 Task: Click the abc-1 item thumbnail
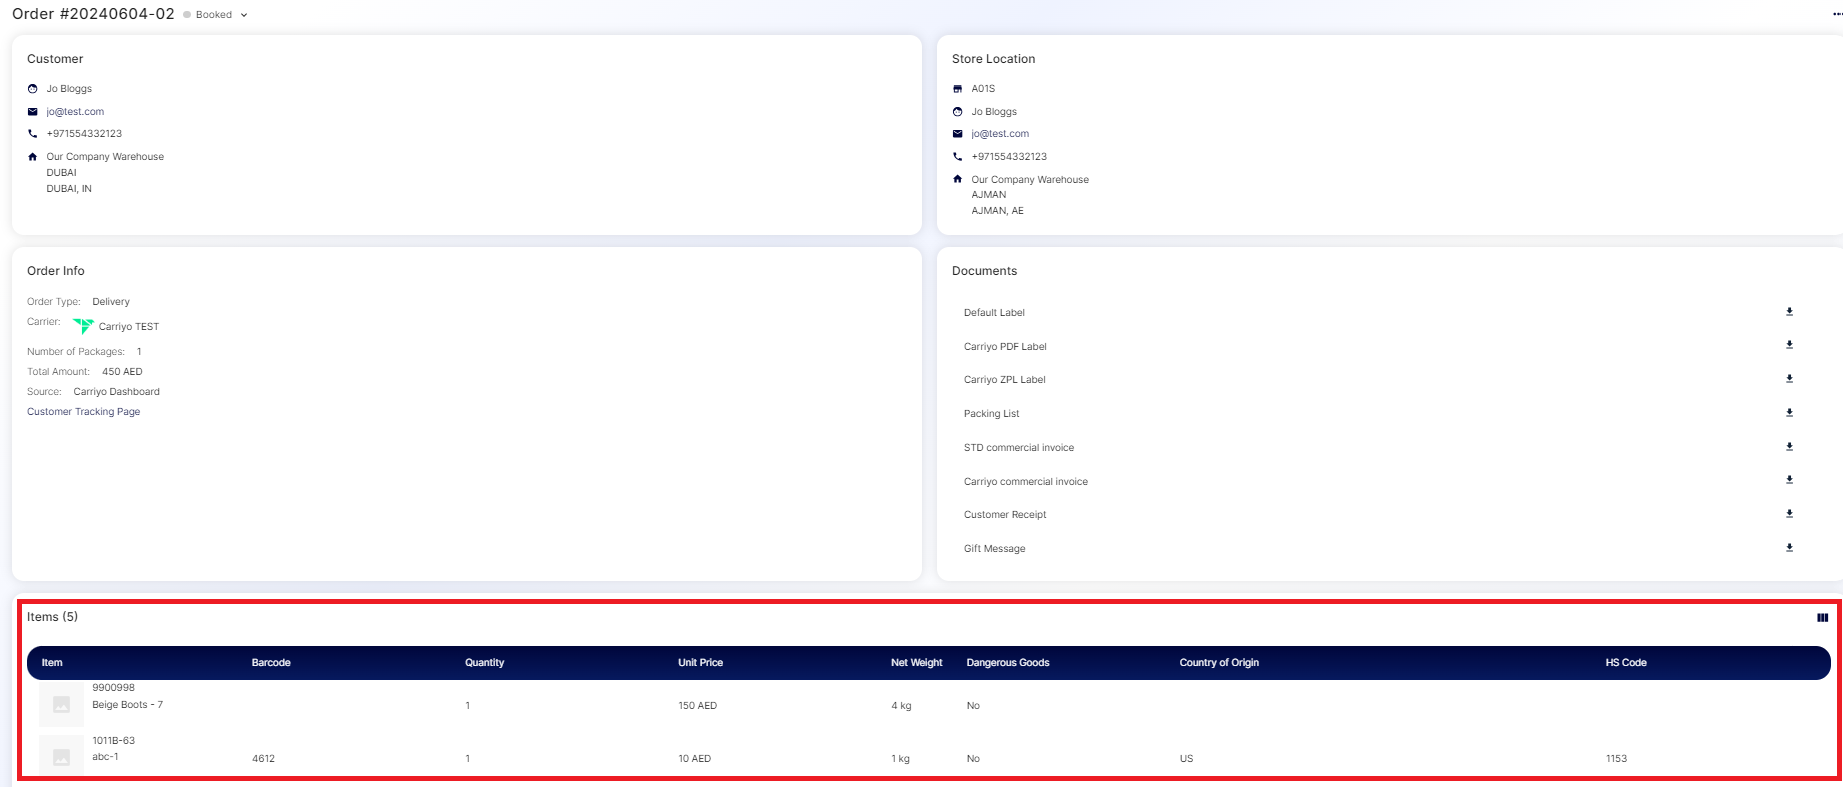click(61, 757)
